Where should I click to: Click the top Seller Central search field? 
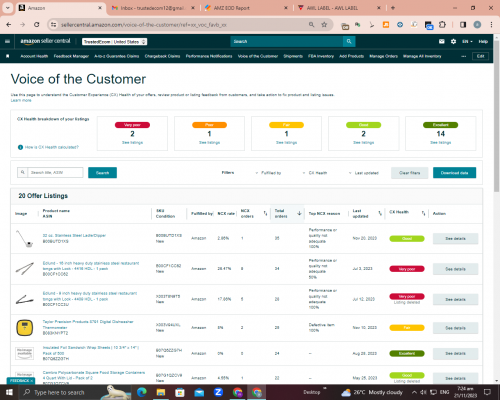tap(287, 41)
